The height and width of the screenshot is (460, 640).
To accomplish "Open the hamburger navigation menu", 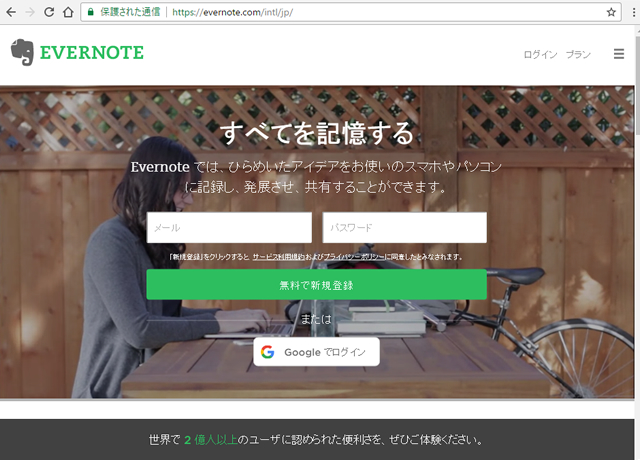I will tap(619, 54).
